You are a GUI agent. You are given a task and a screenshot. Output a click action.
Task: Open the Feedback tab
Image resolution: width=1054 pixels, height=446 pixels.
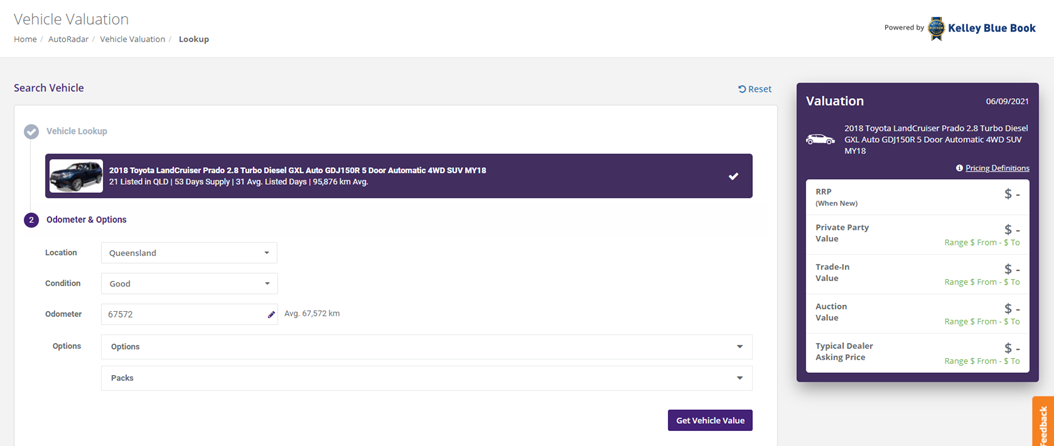(1043, 422)
